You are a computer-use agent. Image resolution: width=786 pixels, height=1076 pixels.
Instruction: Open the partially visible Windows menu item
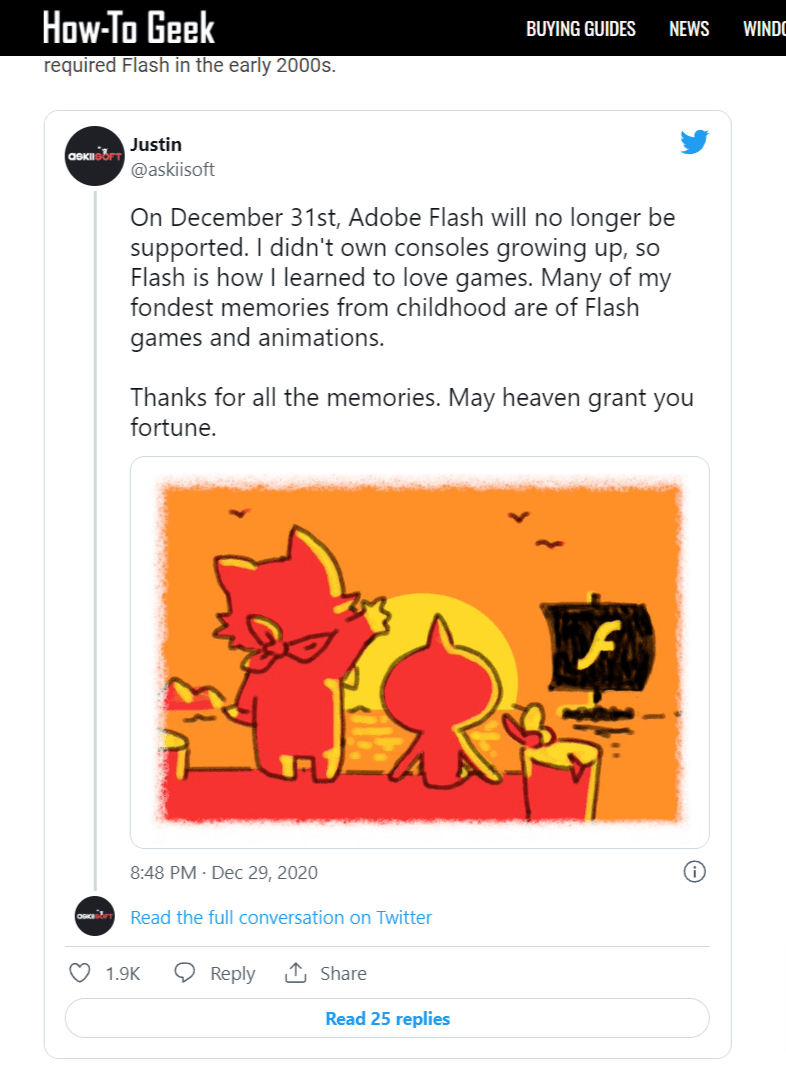pos(764,29)
